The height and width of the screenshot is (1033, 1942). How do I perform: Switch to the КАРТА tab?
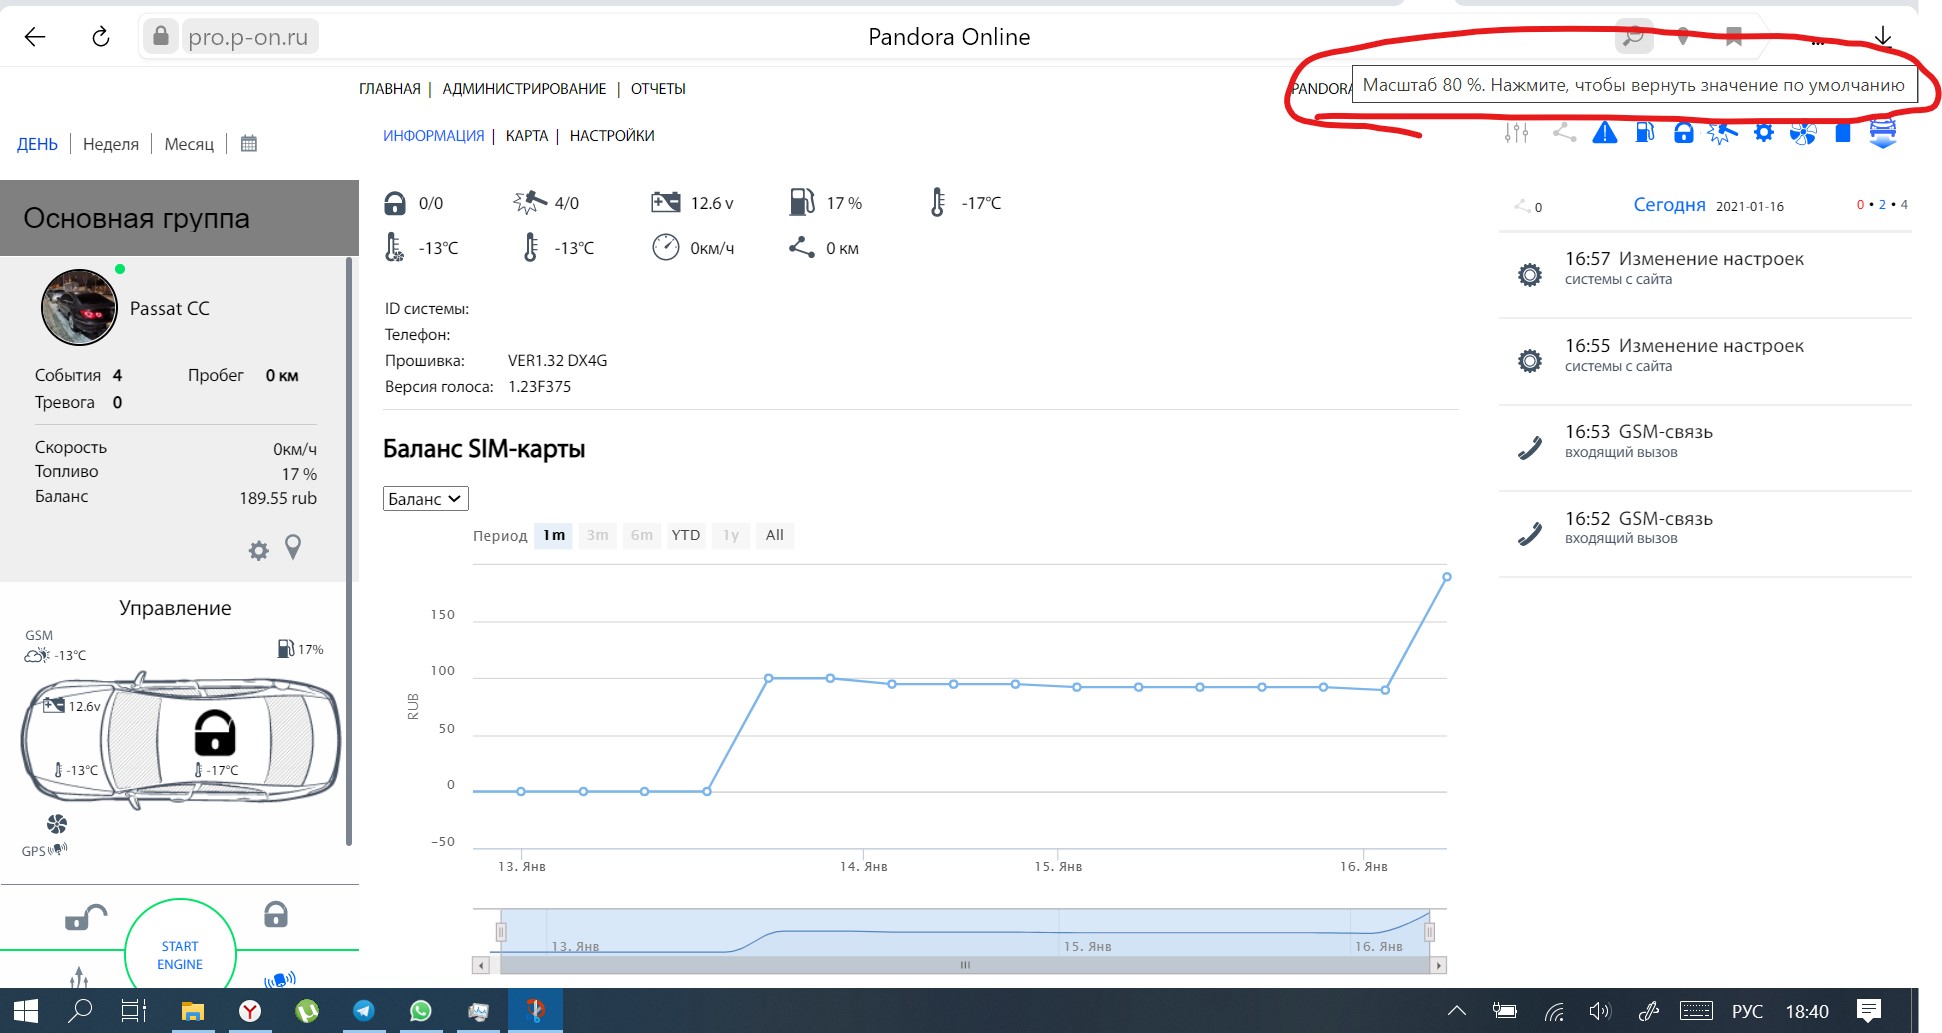tap(526, 136)
